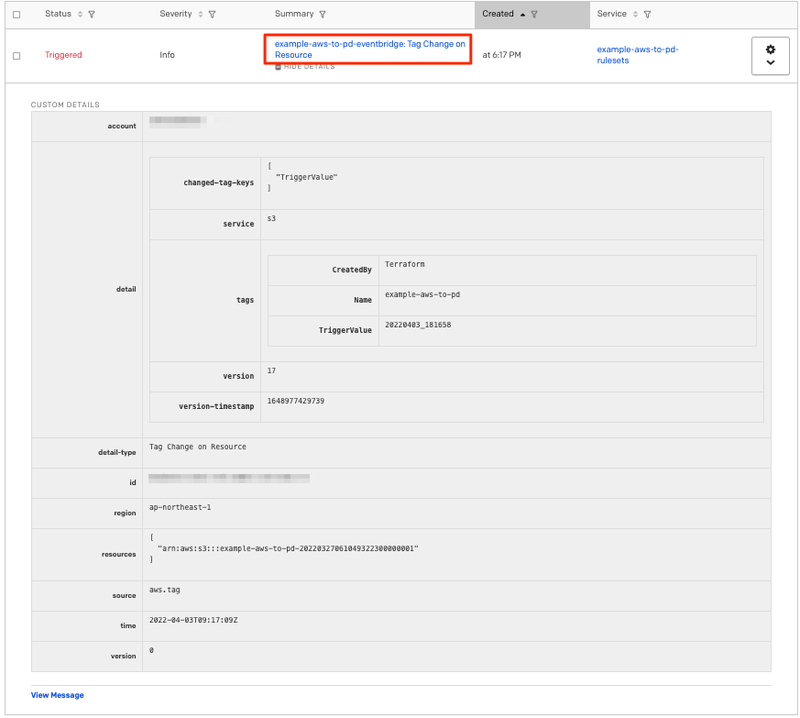Click the Status column header

click(58, 14)
